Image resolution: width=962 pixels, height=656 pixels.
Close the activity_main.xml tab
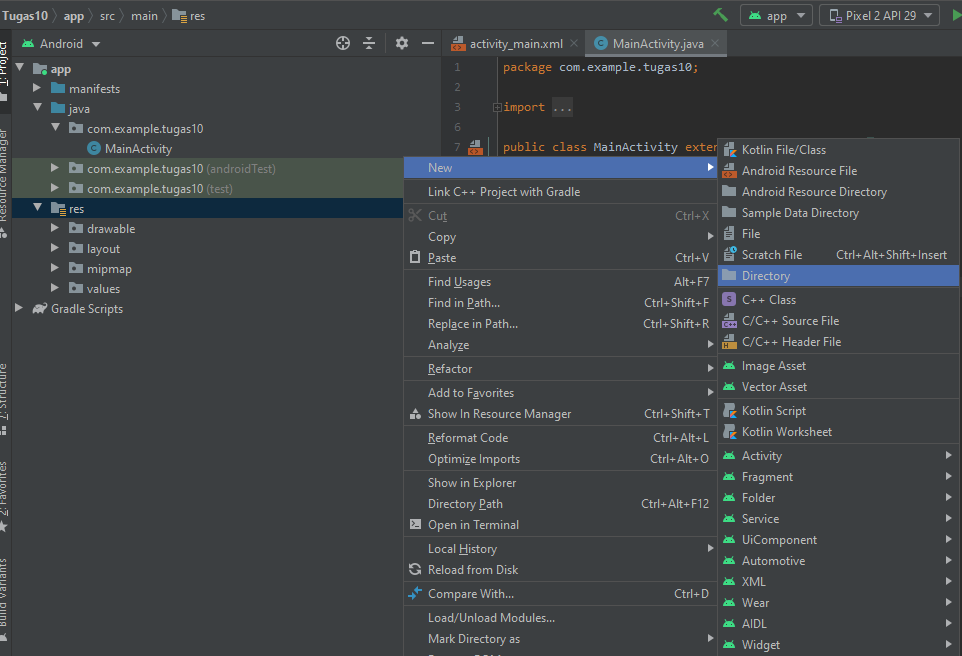tap(574, 43)
